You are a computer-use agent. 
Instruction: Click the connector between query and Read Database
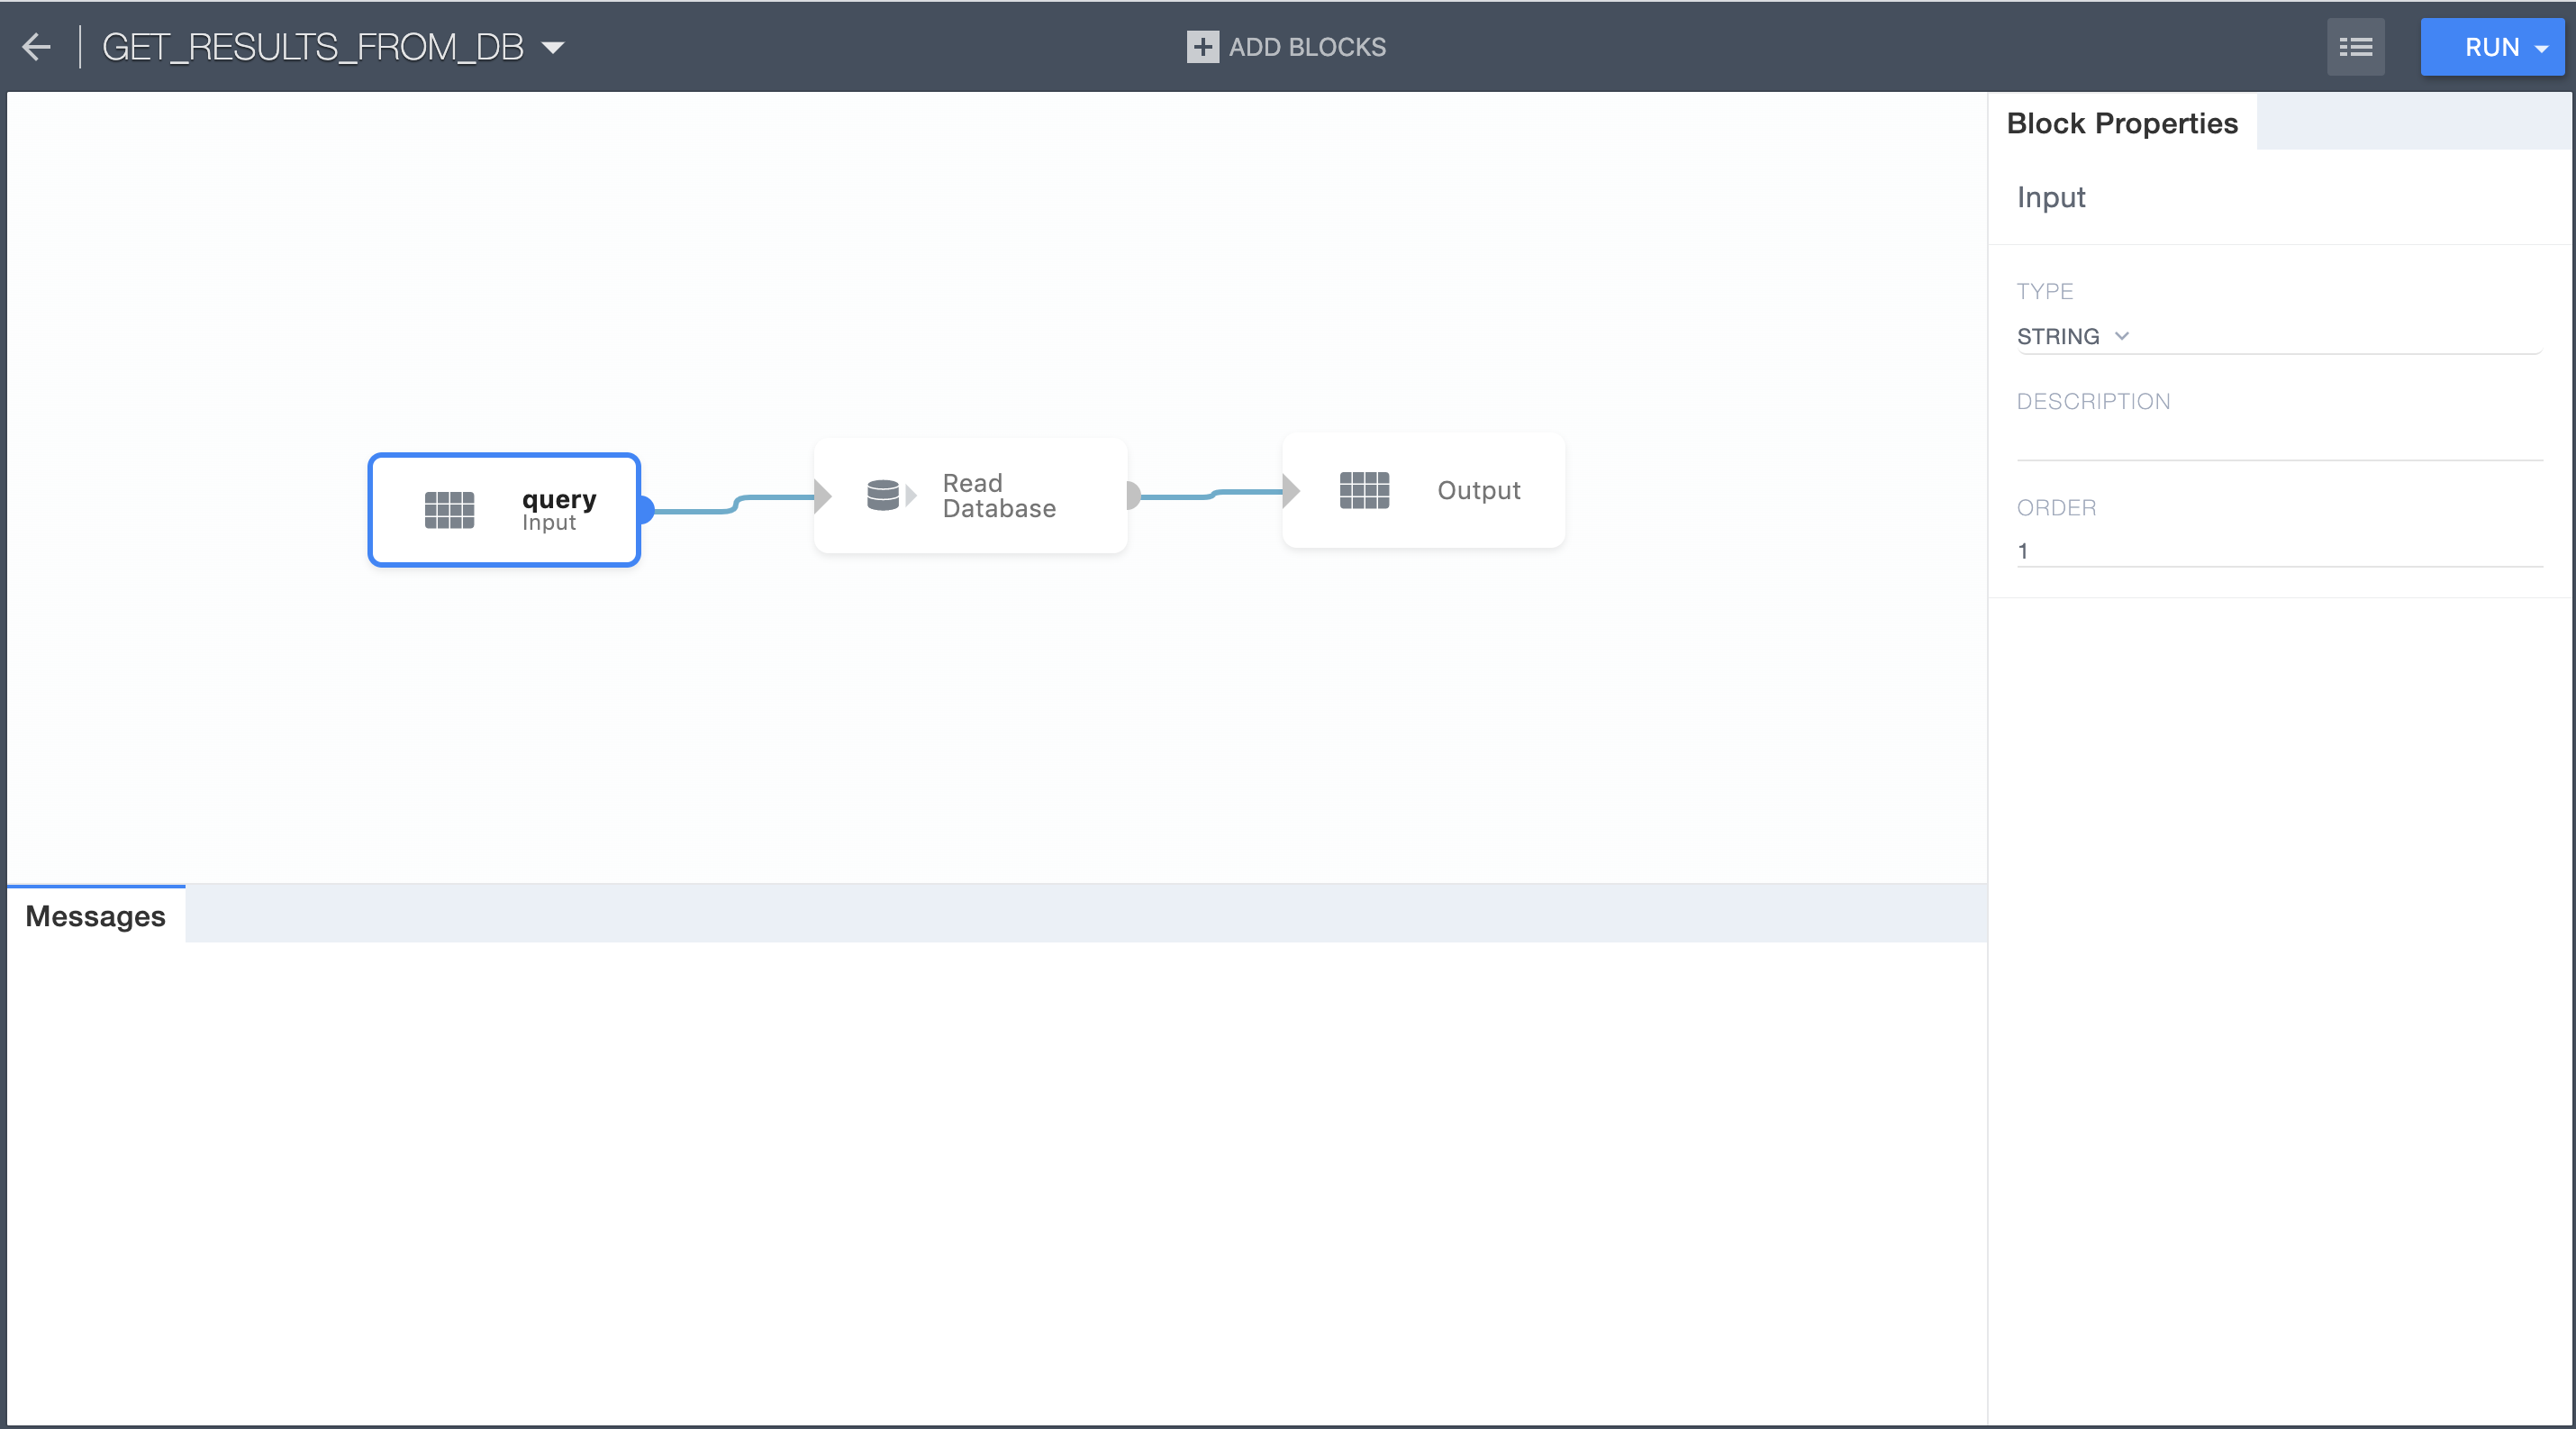(x=735, y=503)
